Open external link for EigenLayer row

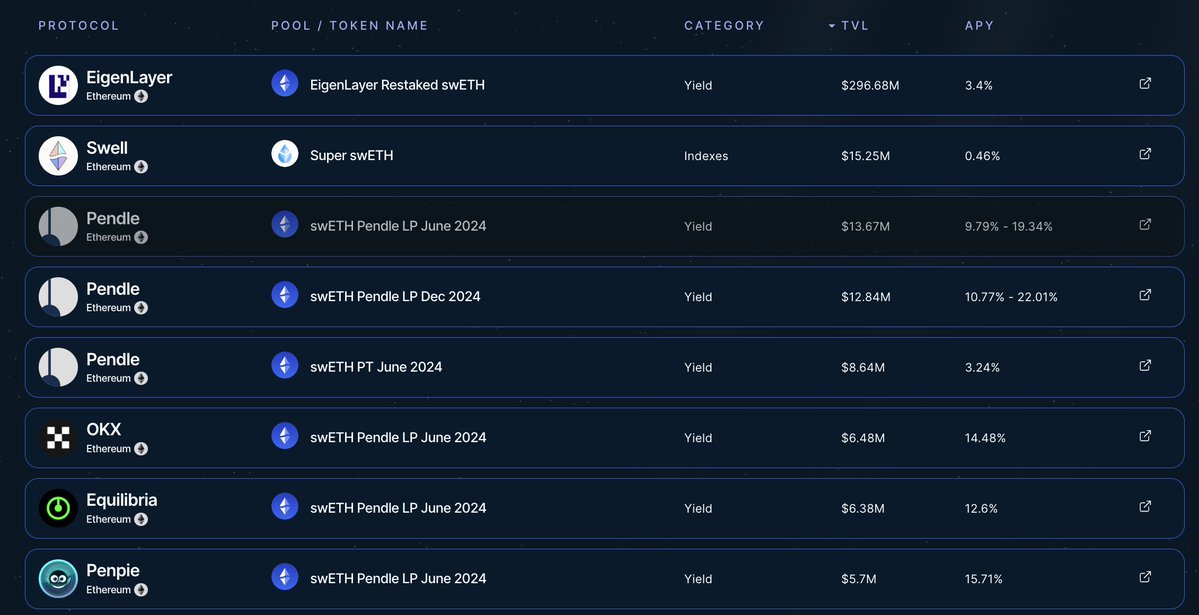click(x=1145, y=84)
